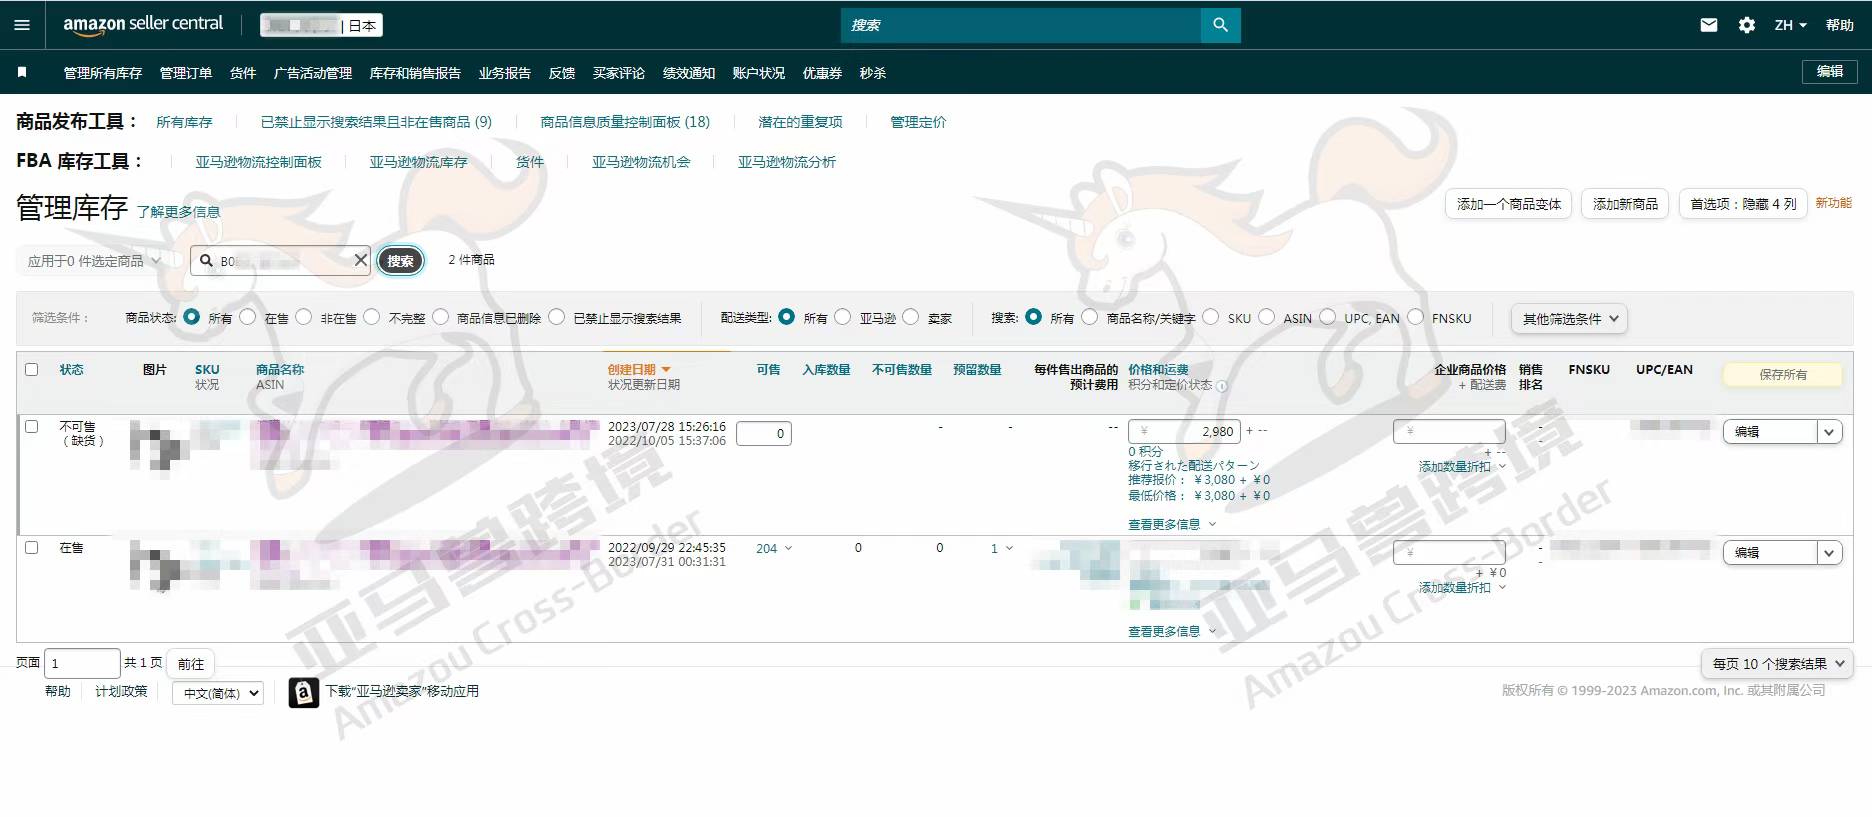The image size is (1872, 817).
Task: Select SKU search radio button
Action: tap(1211, 317)
